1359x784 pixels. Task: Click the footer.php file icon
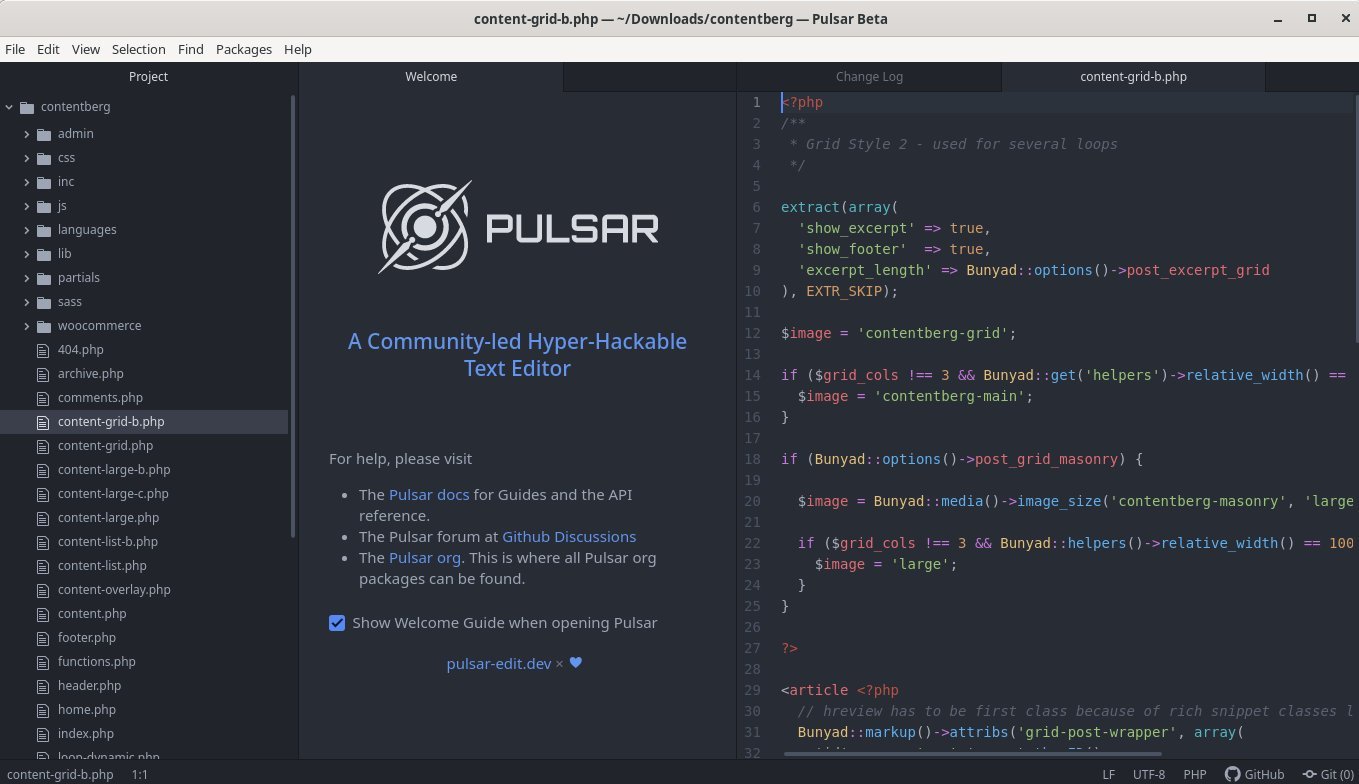pyautogui.click(x=43, y=638)
